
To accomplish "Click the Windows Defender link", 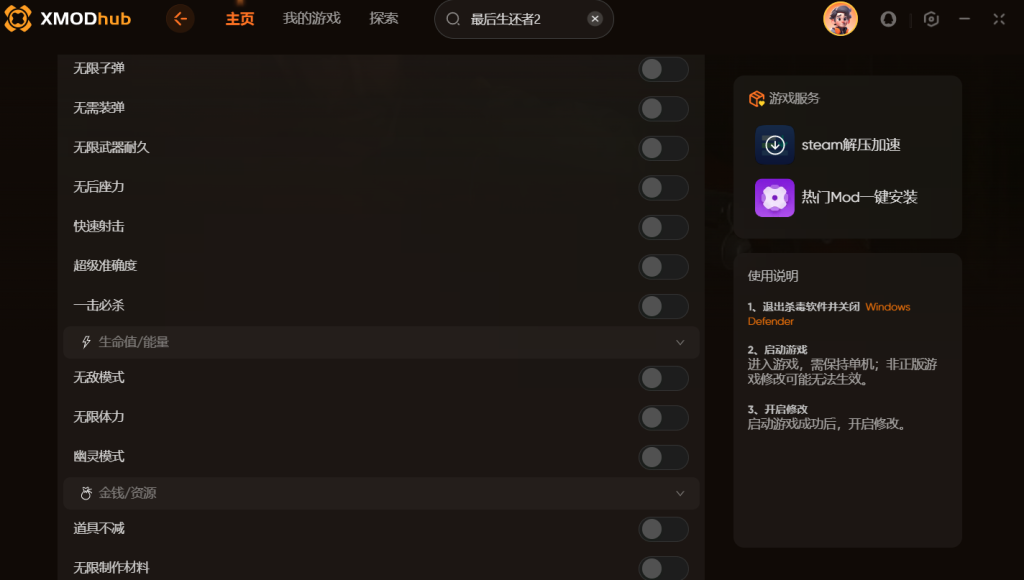I will [829, 314].
